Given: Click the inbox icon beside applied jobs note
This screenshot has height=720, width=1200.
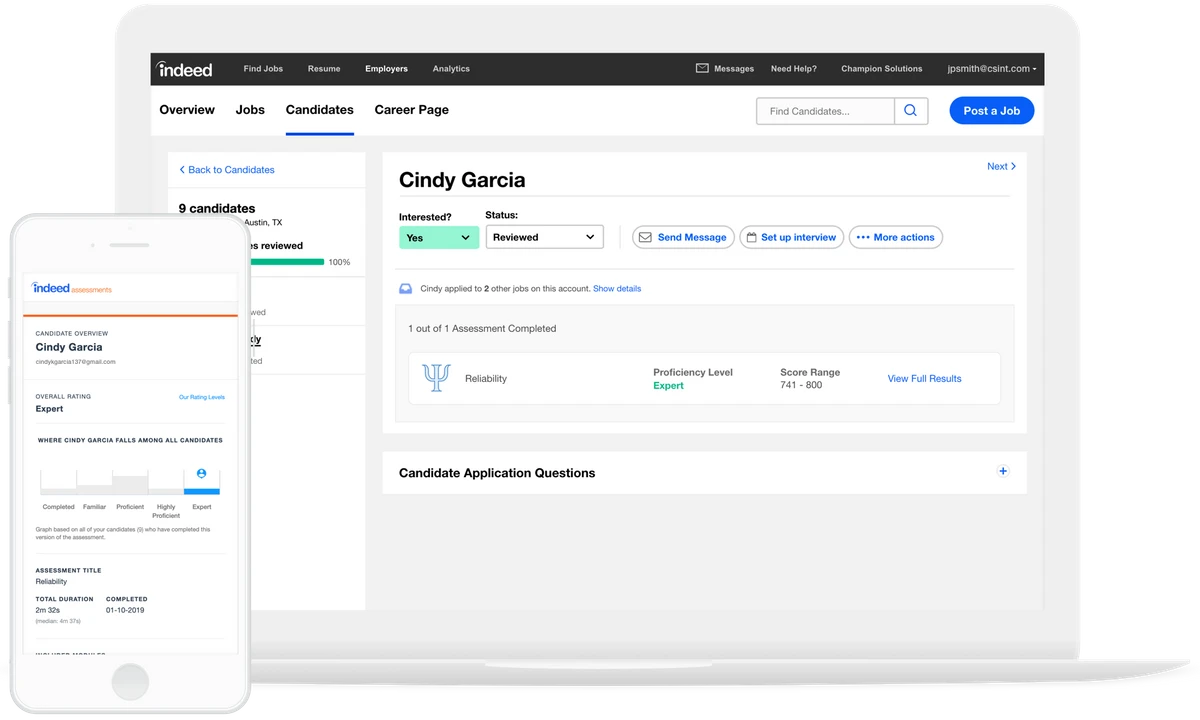Looking at the screenshot, I should (405, 289).
